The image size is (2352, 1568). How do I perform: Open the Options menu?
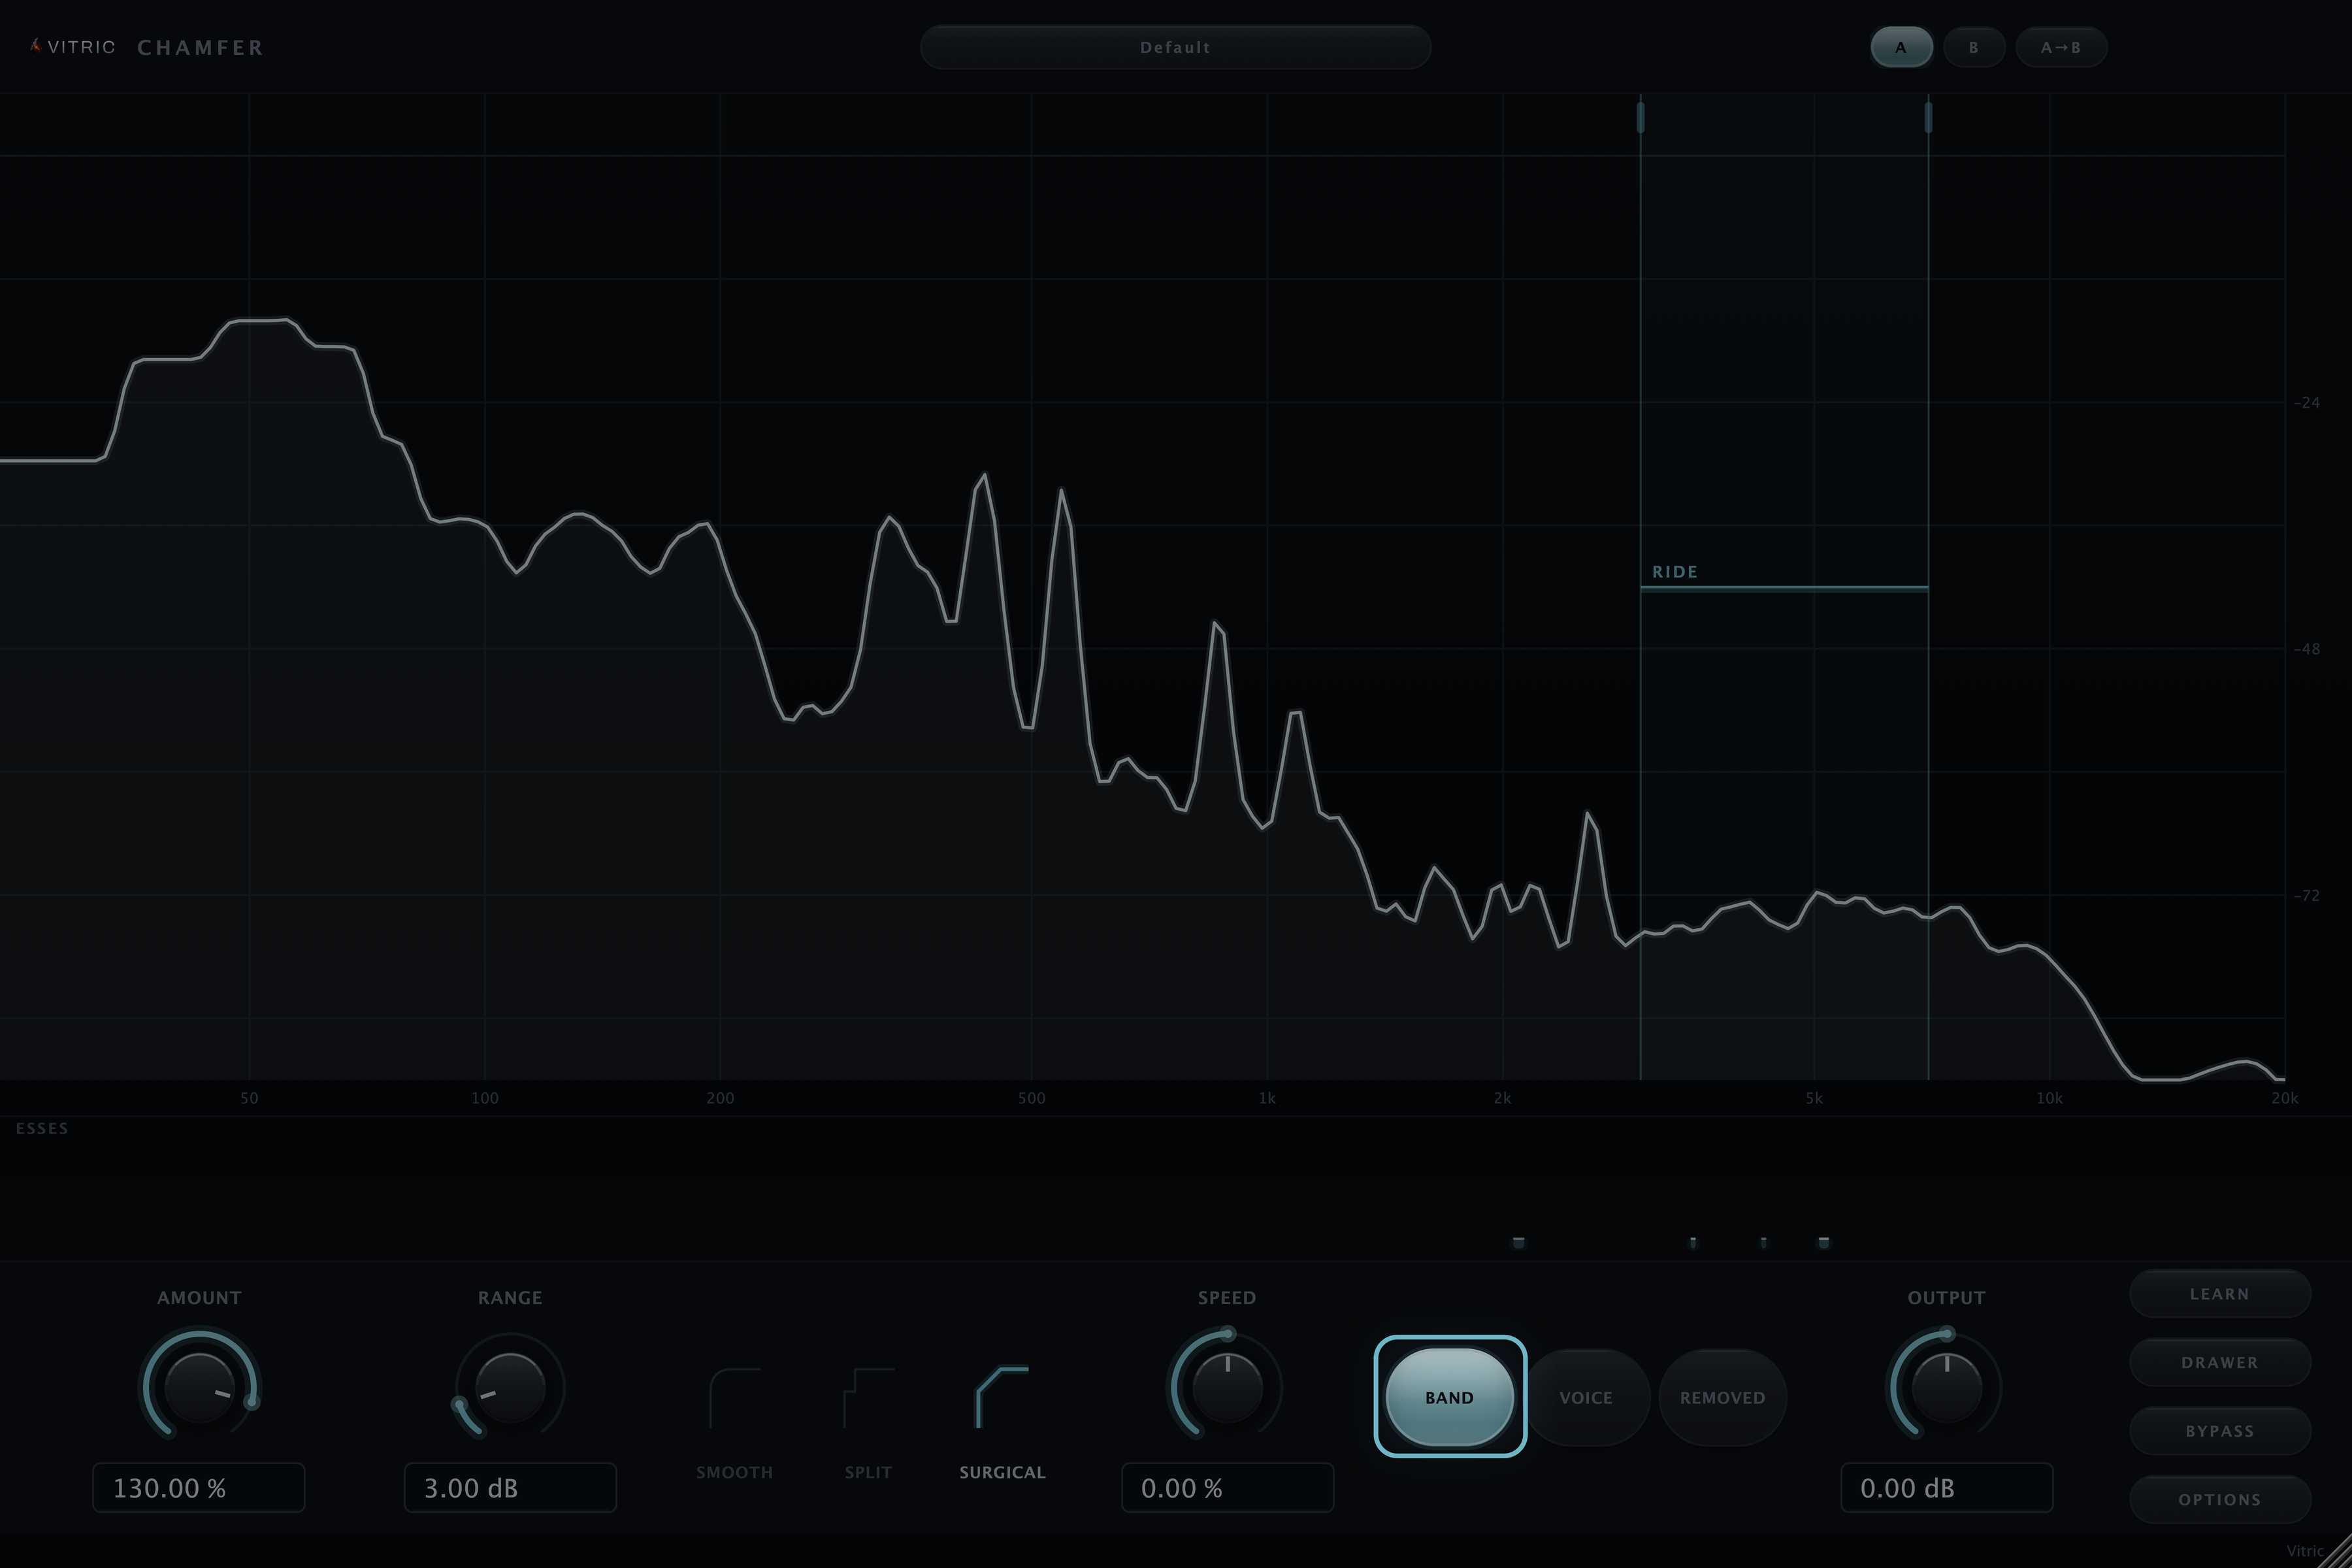pos(2219,1500)
